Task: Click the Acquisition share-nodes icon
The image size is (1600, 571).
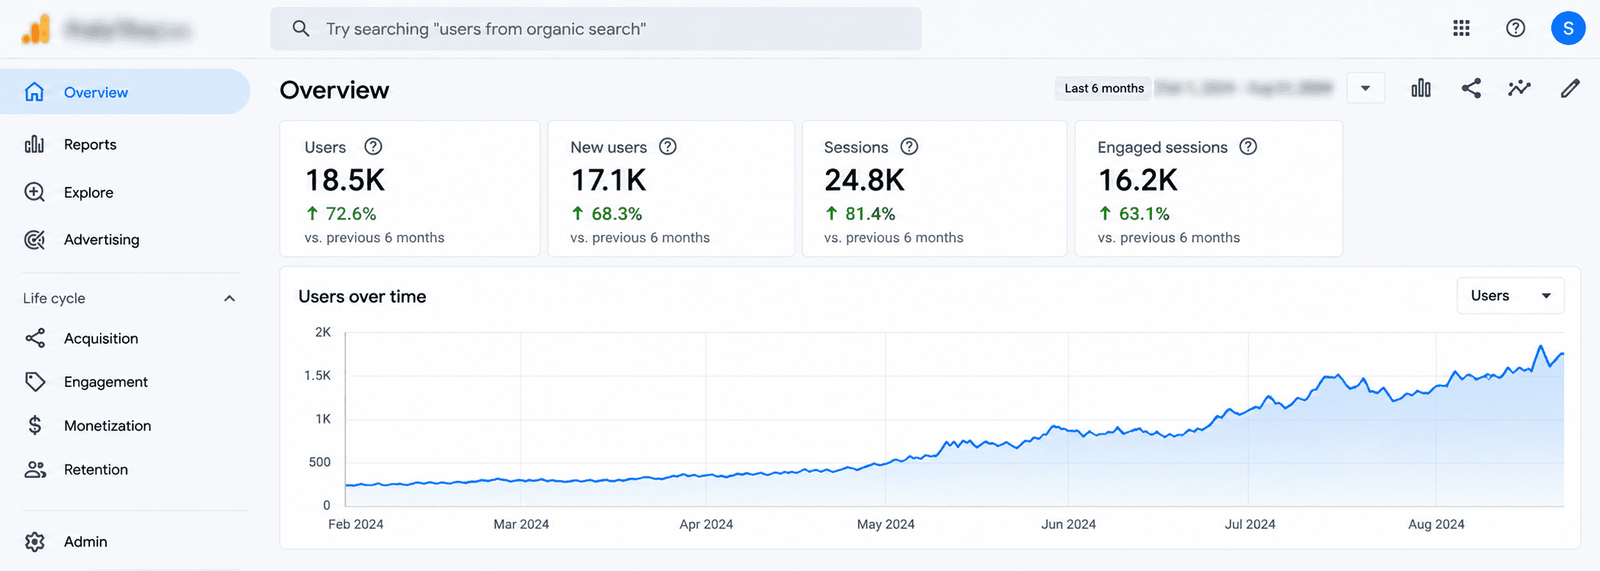Action: [35, 338]
